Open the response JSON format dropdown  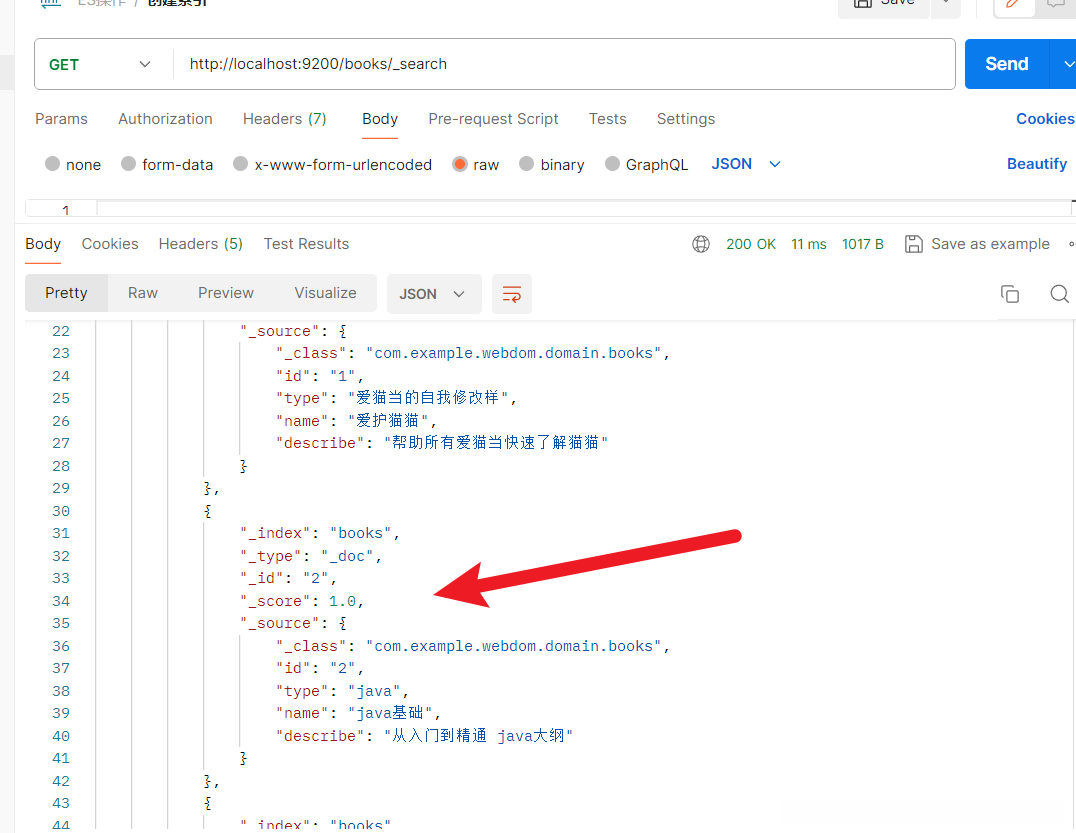[434, 294]
